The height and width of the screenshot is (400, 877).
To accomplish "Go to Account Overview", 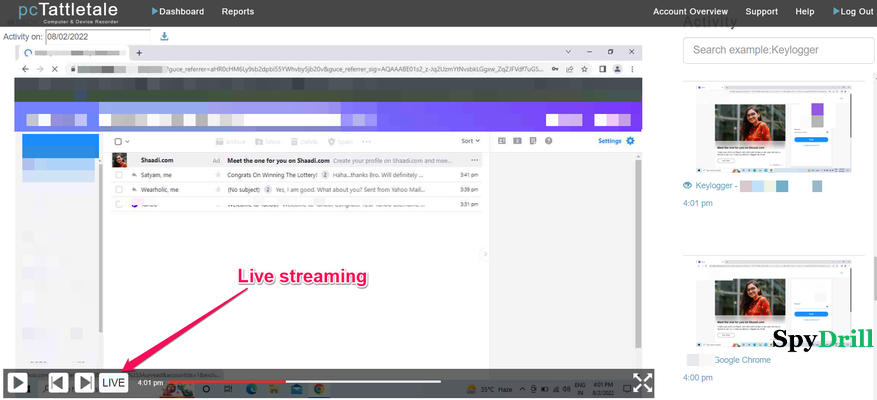I will 690,12.
